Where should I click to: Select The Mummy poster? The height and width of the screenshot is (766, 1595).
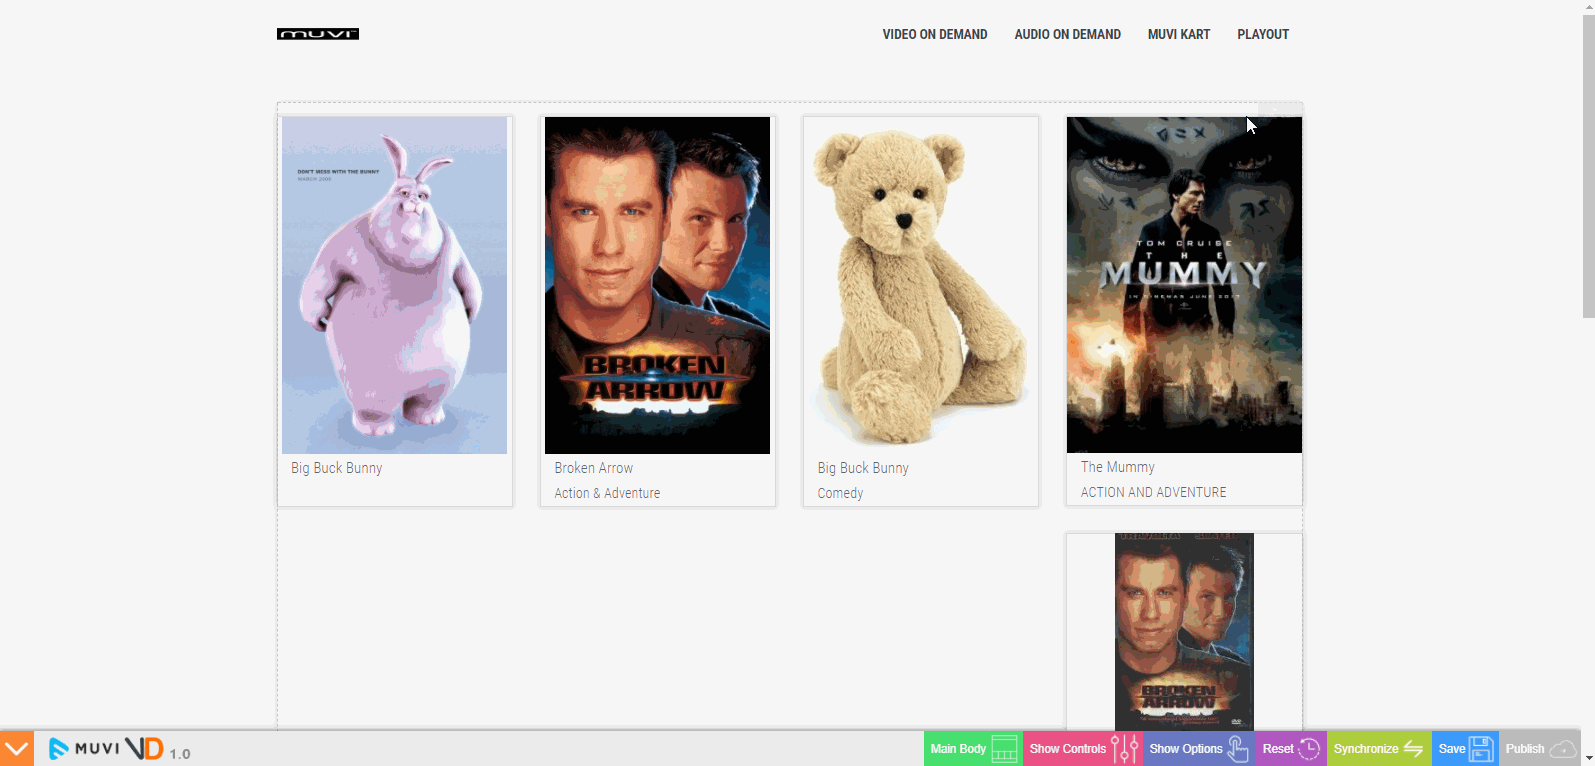(1184, 285)
